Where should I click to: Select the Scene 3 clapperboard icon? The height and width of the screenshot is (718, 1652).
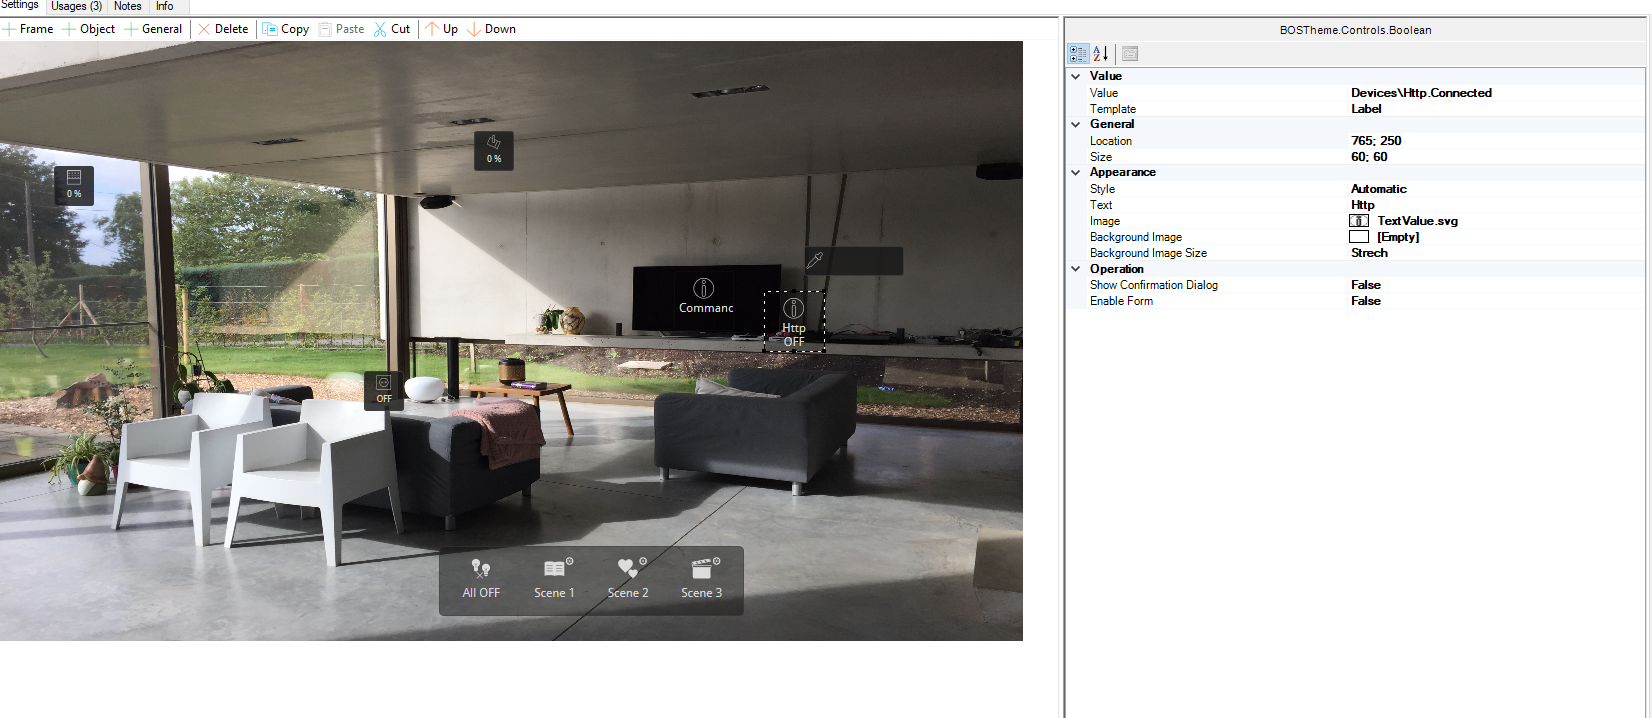[702, 568]
